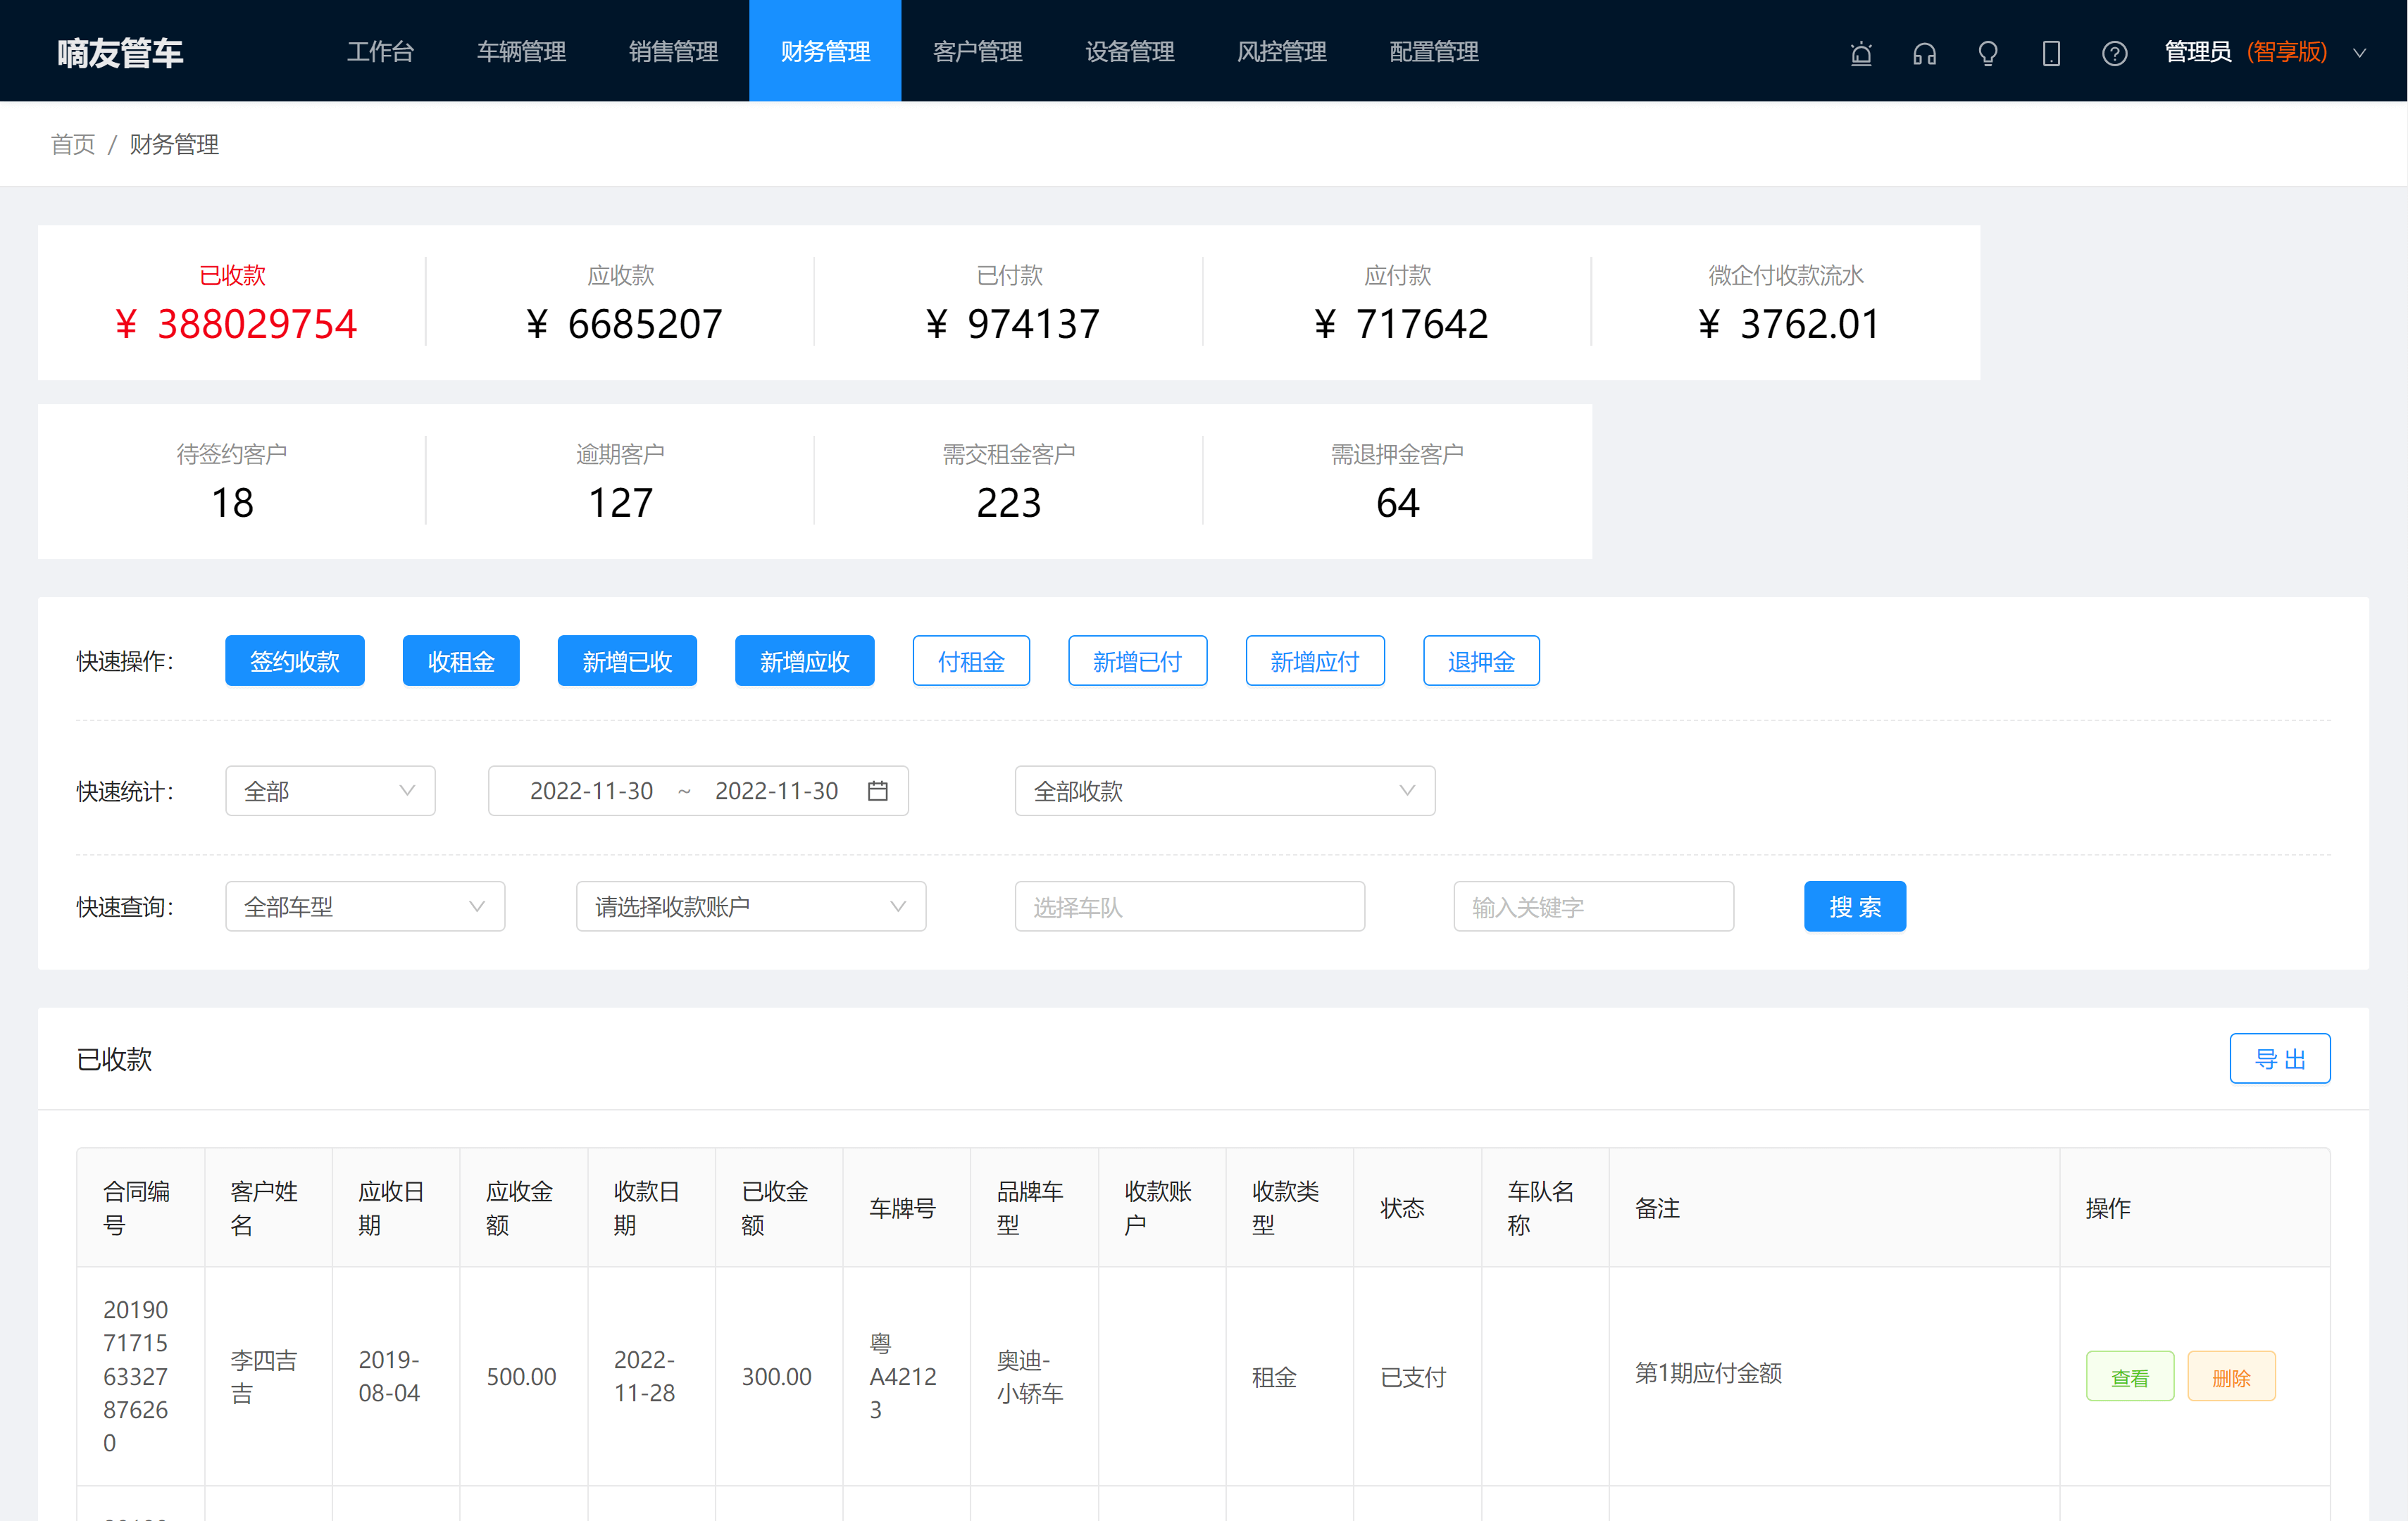This screenshot has width=2408, height=1521.
Task: Click 删除 for 李四吉吉 row
Action: click(2231, 1377)
